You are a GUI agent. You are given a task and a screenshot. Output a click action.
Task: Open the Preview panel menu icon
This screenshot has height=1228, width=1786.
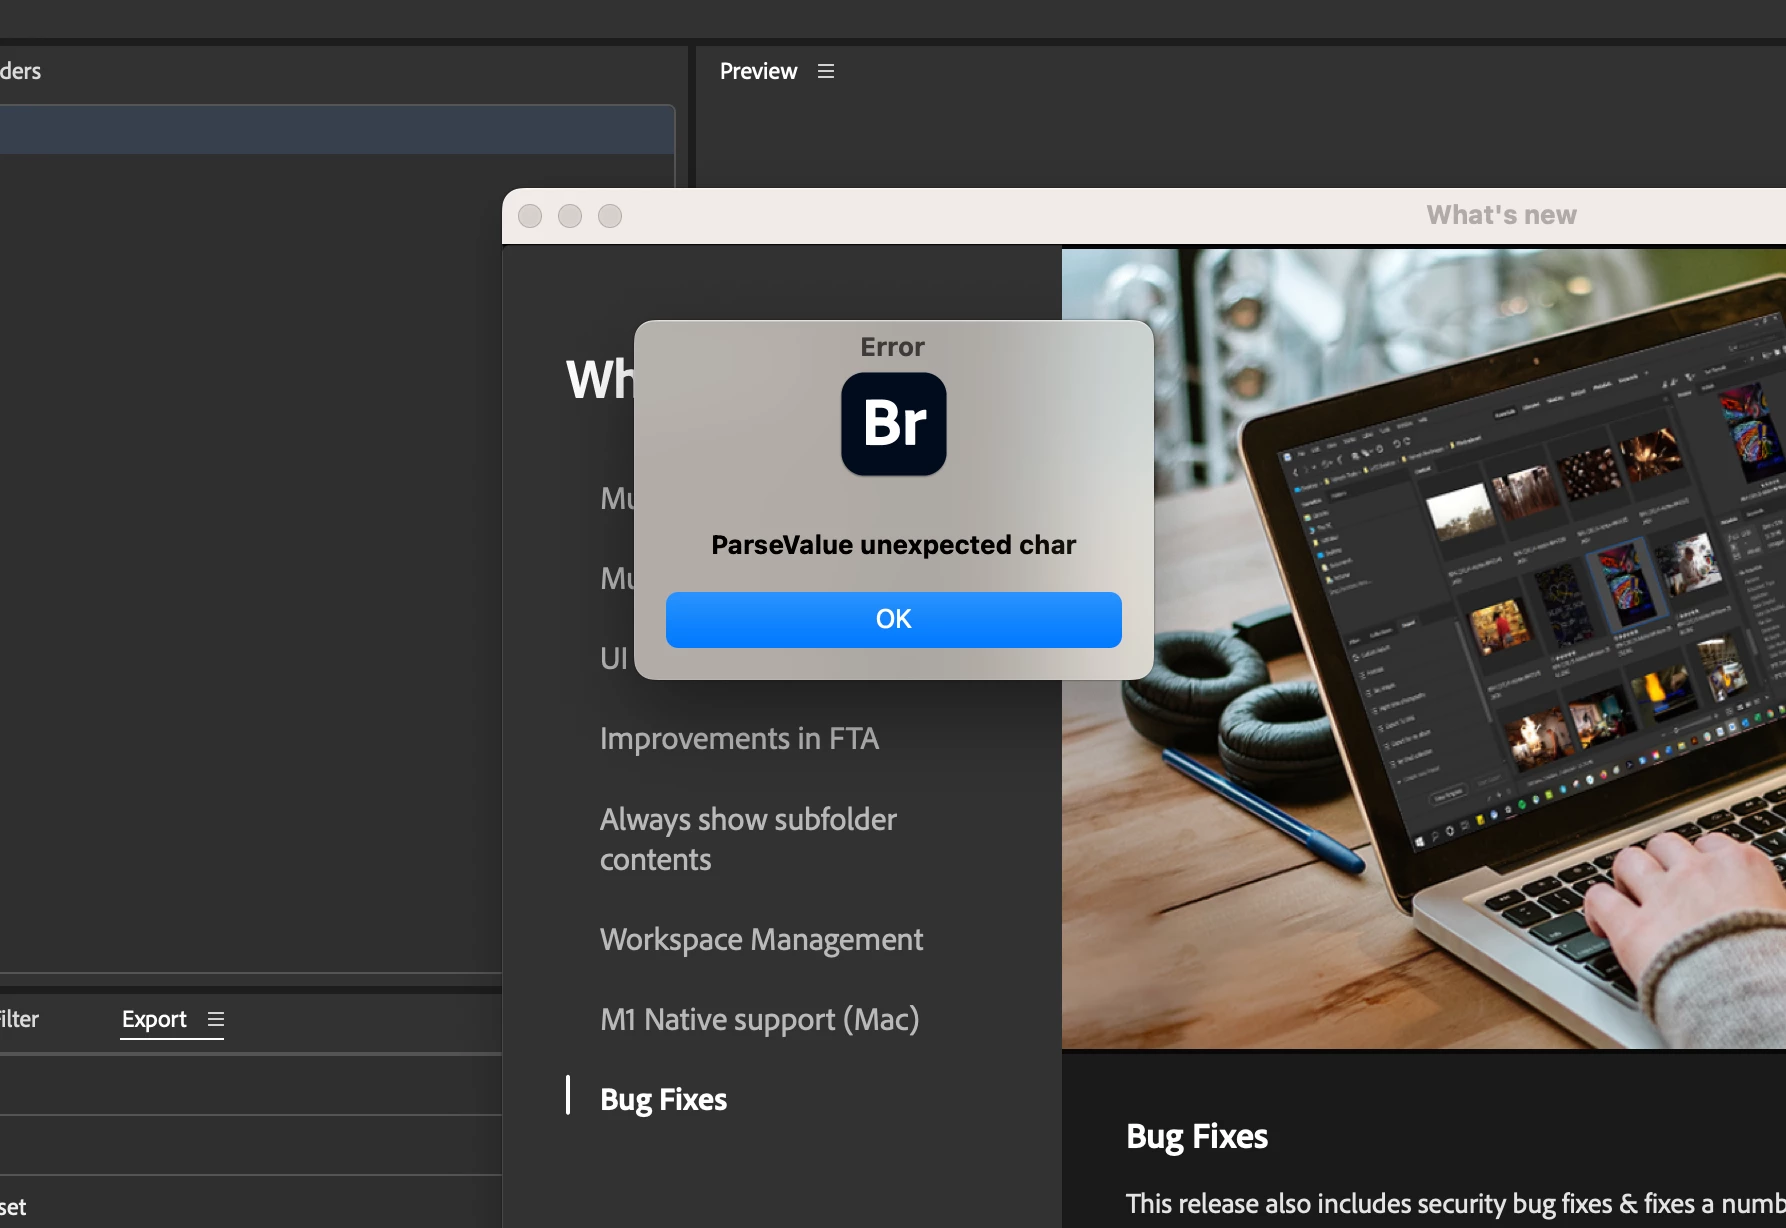(x=826, y=71)
